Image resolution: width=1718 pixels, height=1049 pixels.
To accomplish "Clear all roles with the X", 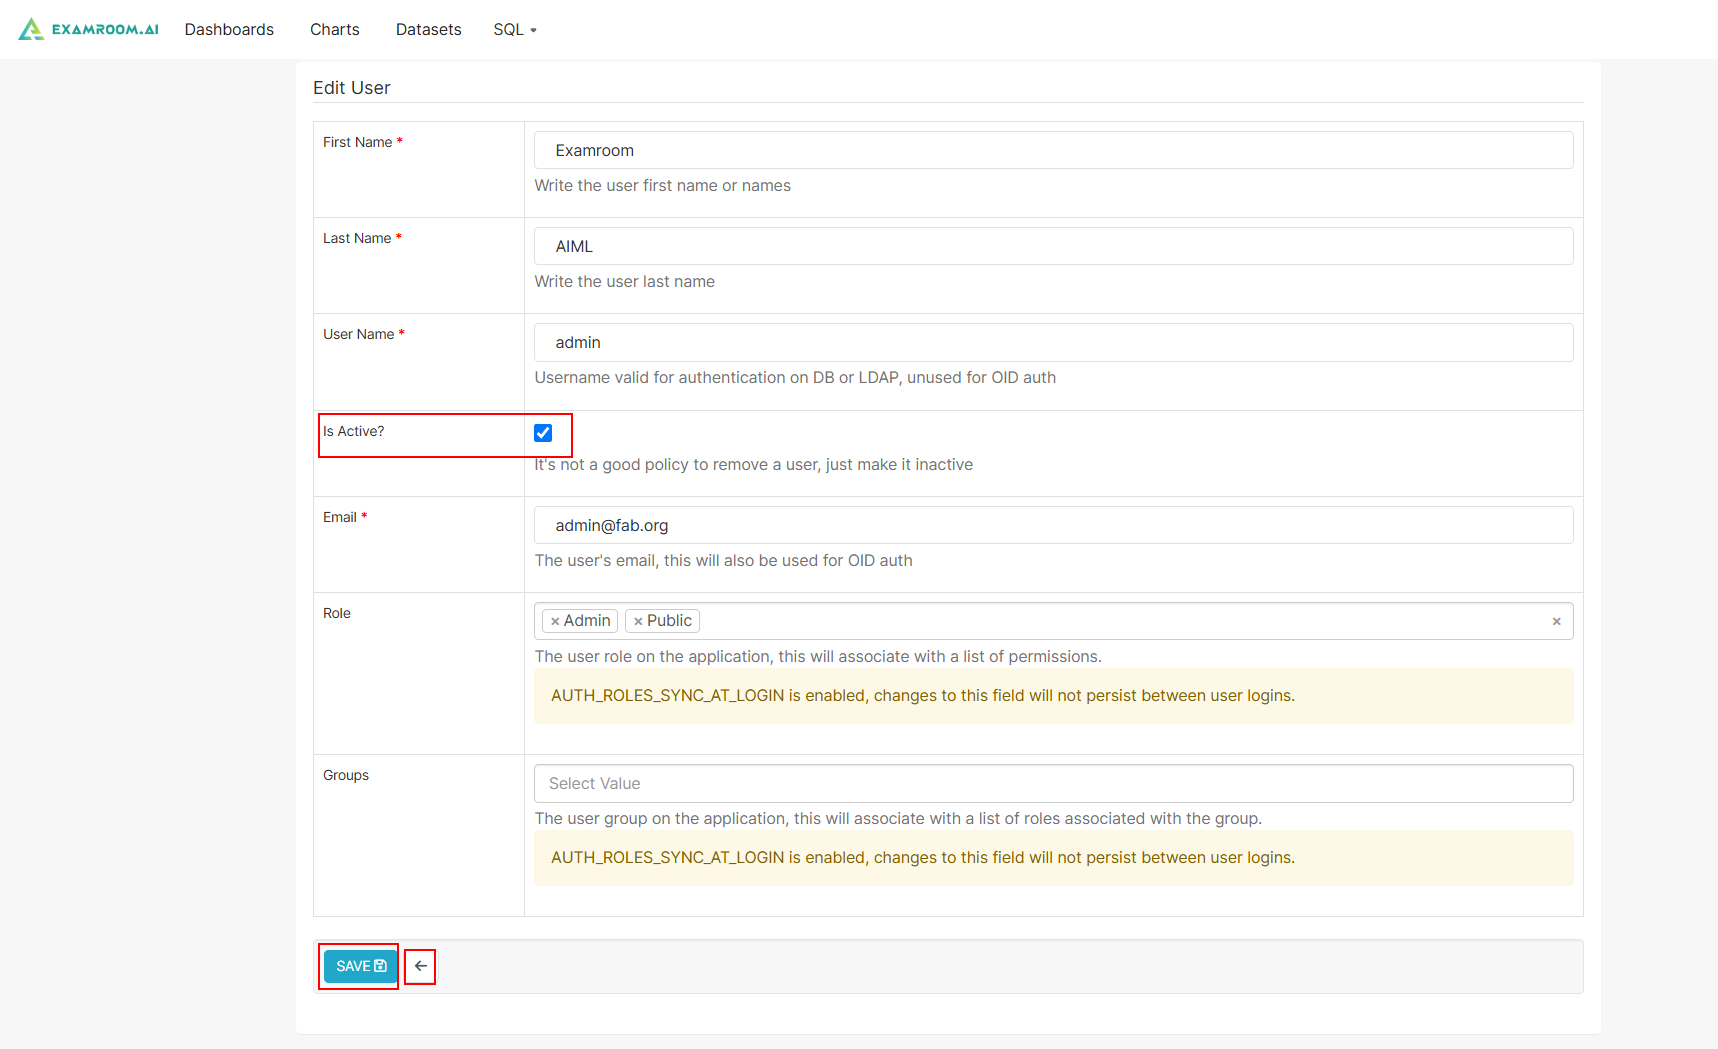I will click(x=1556, y=621).
